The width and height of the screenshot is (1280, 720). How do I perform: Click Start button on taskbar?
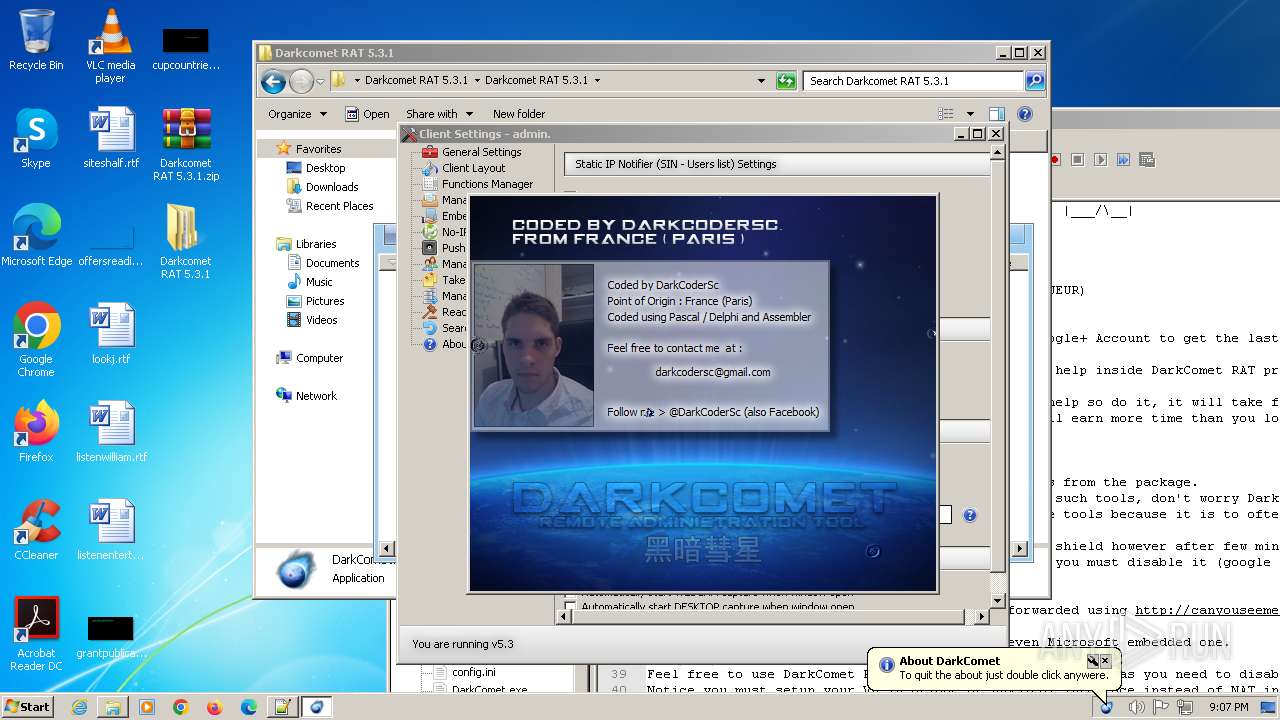click(27, 706)
